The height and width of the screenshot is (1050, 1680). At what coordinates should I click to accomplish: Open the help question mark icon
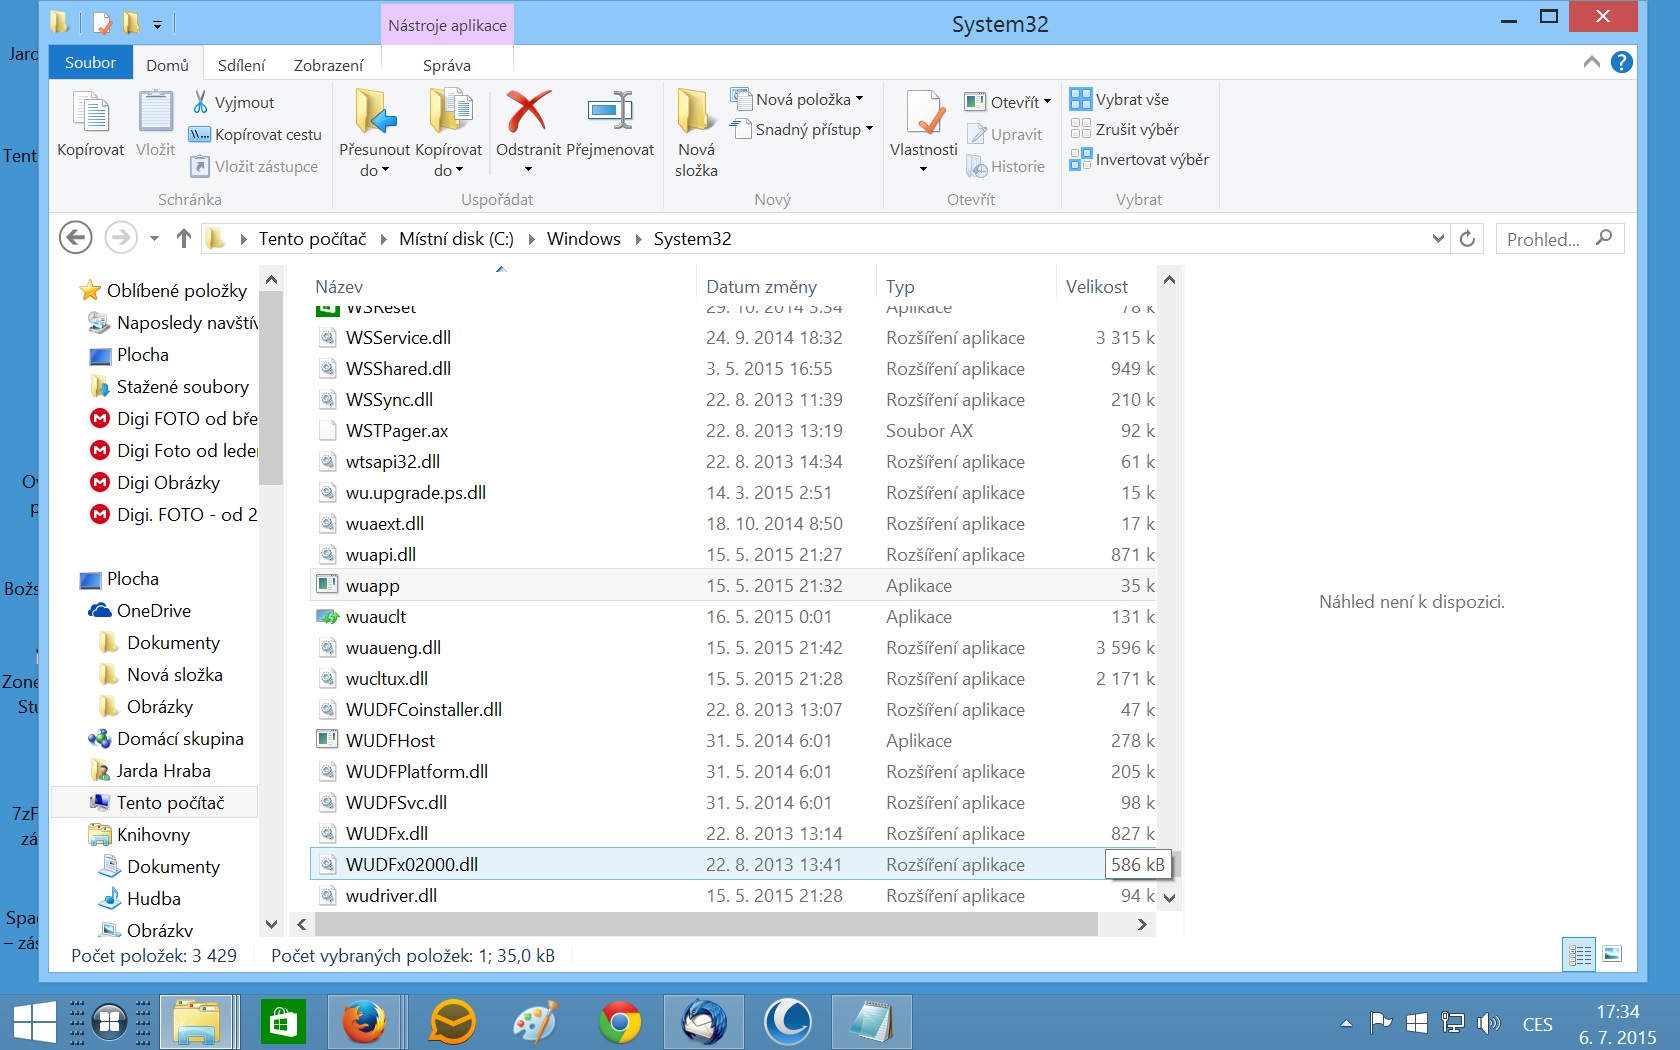pyautogui.click(x=1622, y=62)
